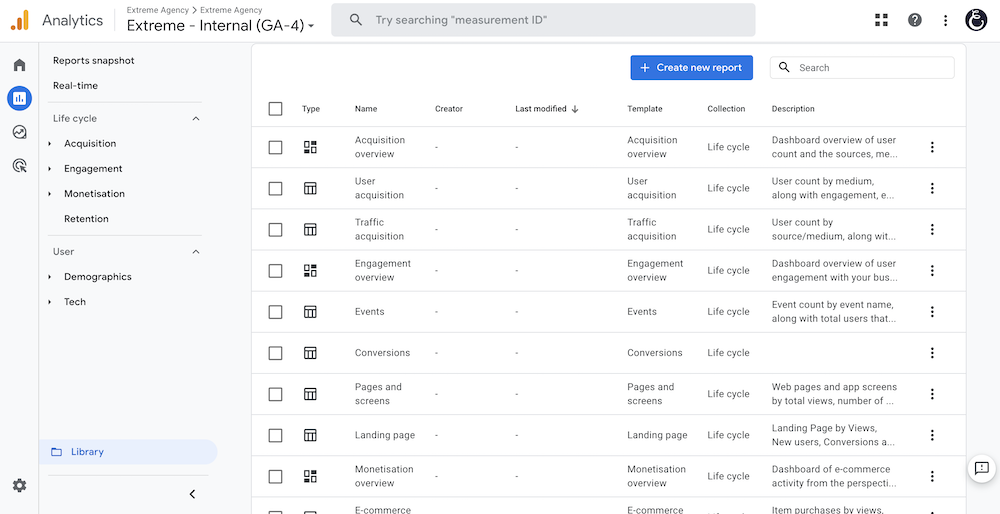The height and width of the screenshot is (514, 1000).
Task: Expand the Acquisition tree item
Action: pos(50,143)
